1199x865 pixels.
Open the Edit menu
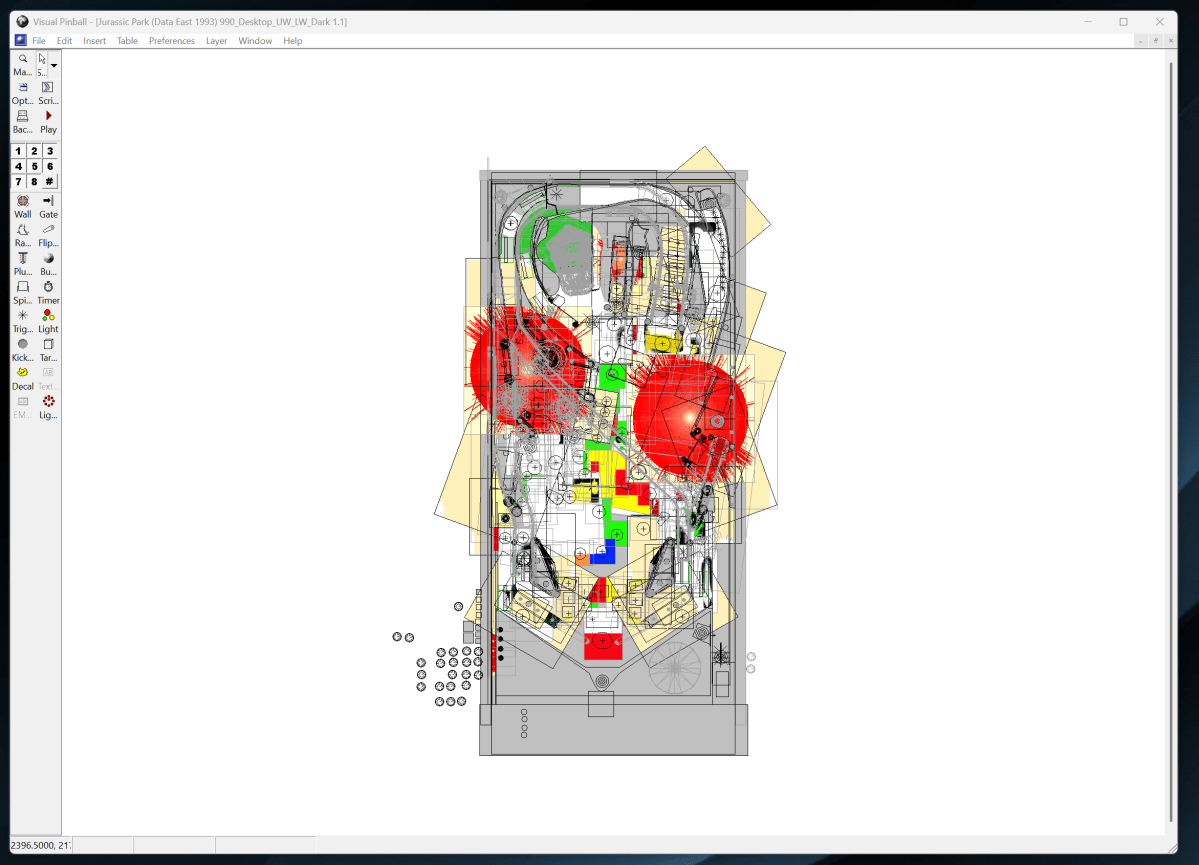coord(64,41)
